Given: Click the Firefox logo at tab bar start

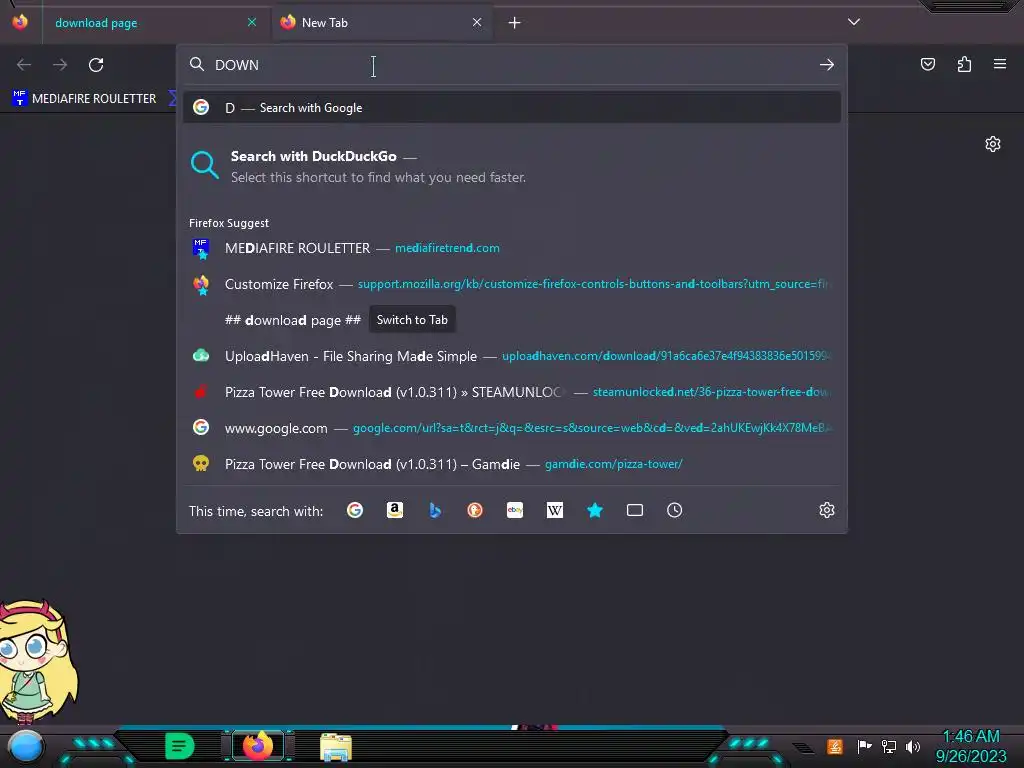Looking at the screenshot, I should tap(20, 22).
